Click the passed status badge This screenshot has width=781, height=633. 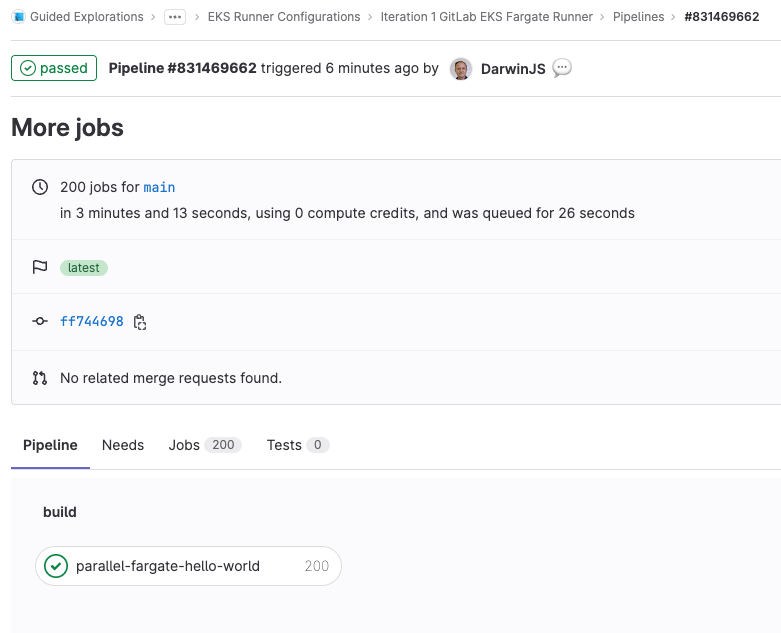[54, 68]
